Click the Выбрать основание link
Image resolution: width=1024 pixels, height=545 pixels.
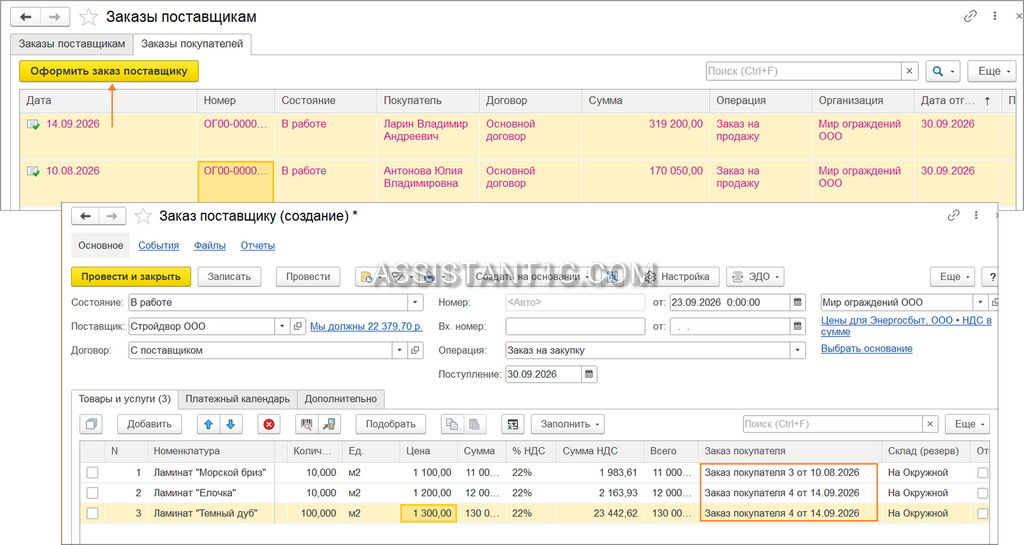coord(867,349)
